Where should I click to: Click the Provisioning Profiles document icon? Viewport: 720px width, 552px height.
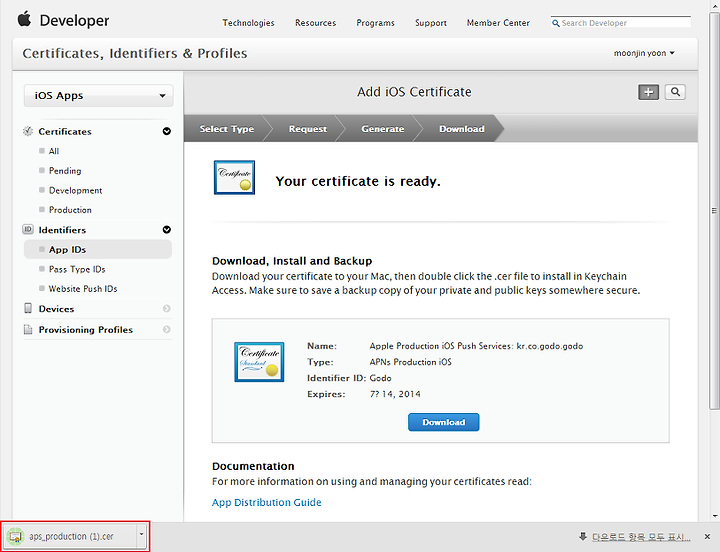[28, 329]
